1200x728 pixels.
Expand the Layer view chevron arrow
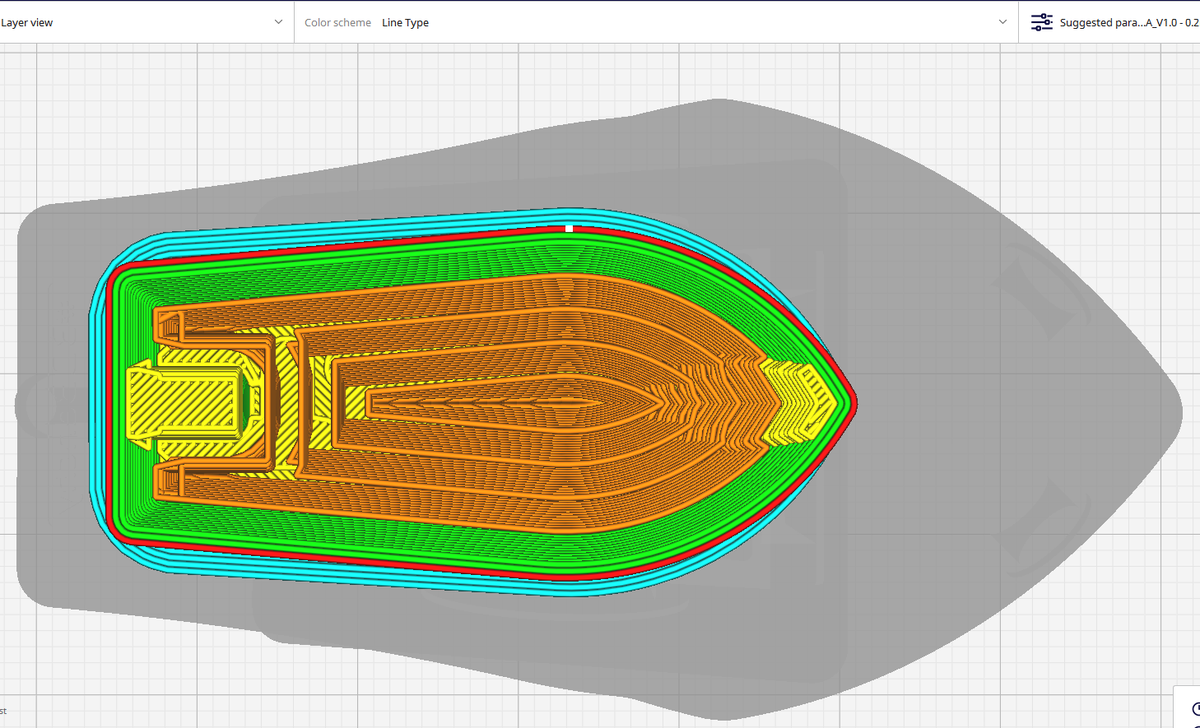coord(278,21)
